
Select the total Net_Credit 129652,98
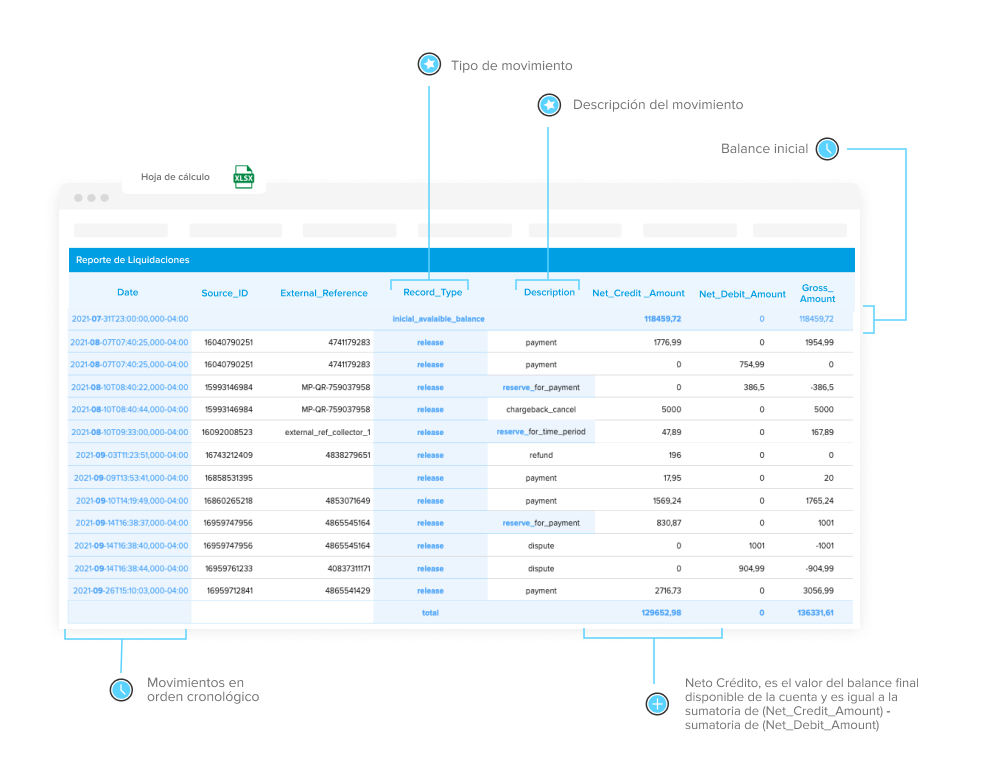tap(661, 613)
